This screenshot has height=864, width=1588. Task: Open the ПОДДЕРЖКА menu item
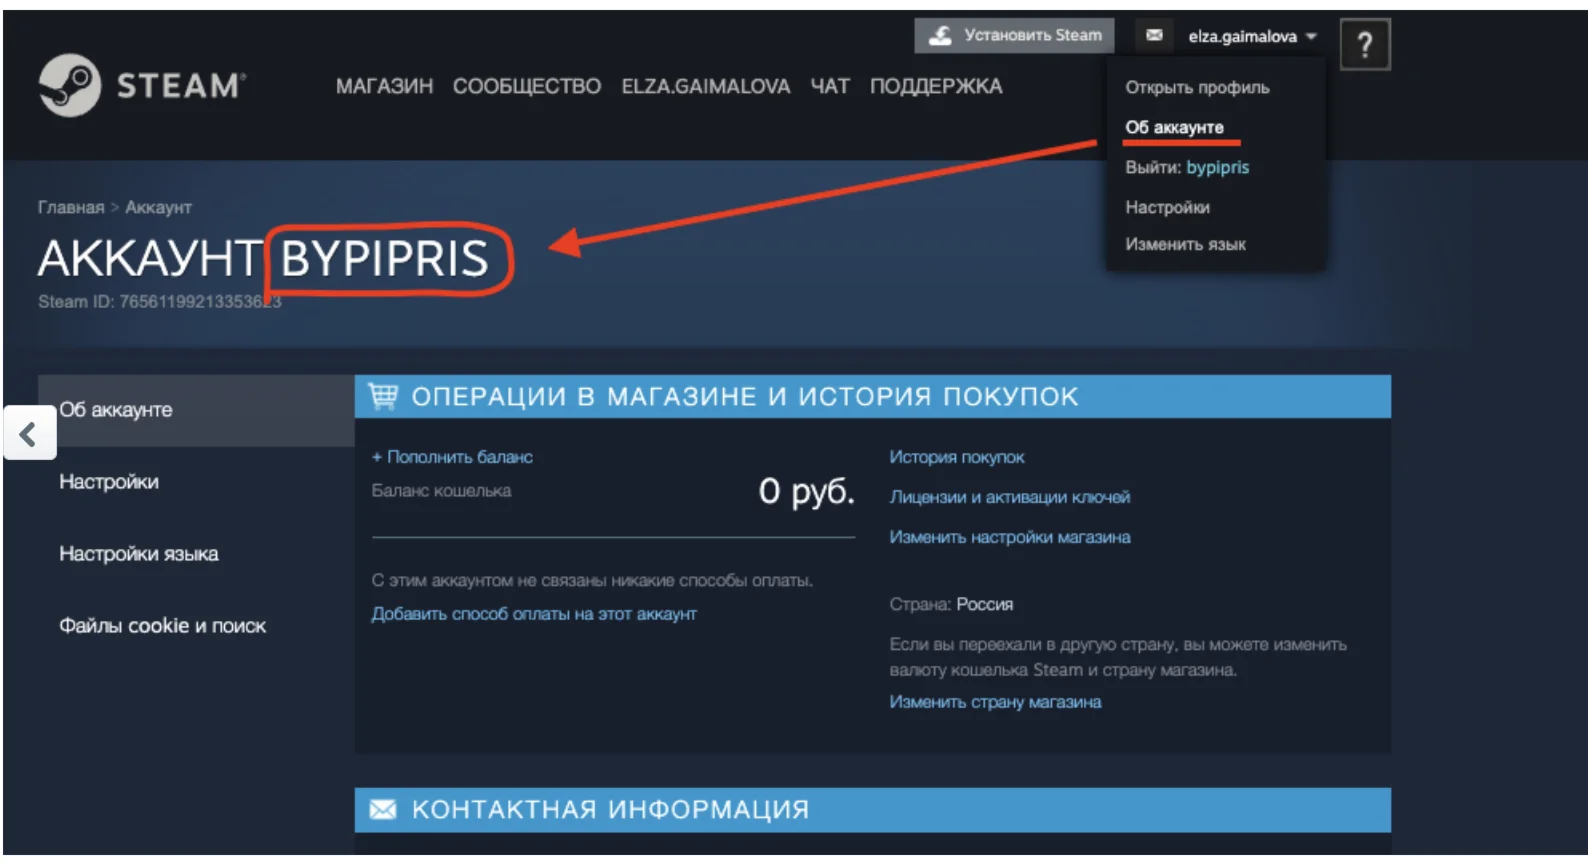pyautogui.click(x=936, y=87)
